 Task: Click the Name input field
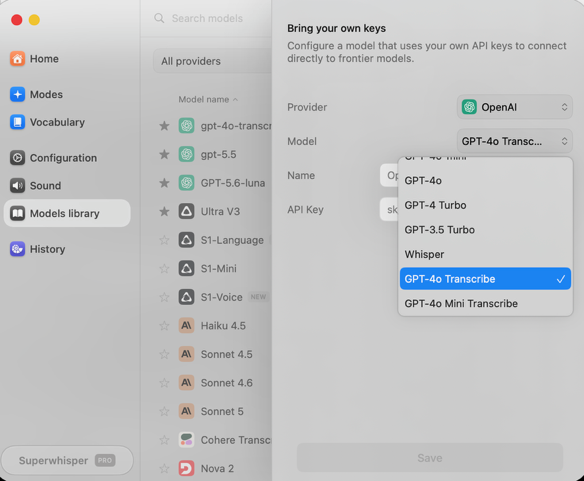coord(389,175)
